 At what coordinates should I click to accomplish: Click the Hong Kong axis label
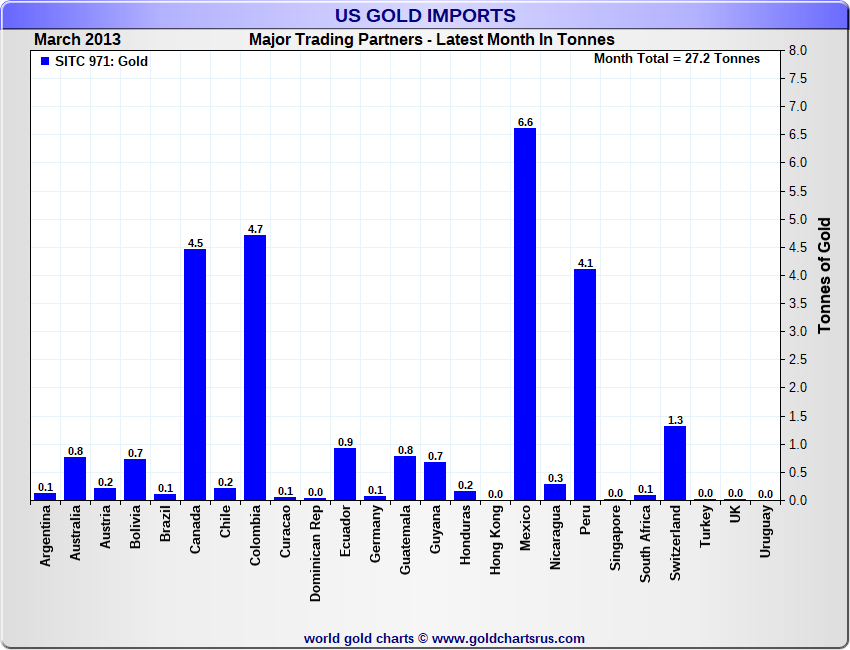495,539
